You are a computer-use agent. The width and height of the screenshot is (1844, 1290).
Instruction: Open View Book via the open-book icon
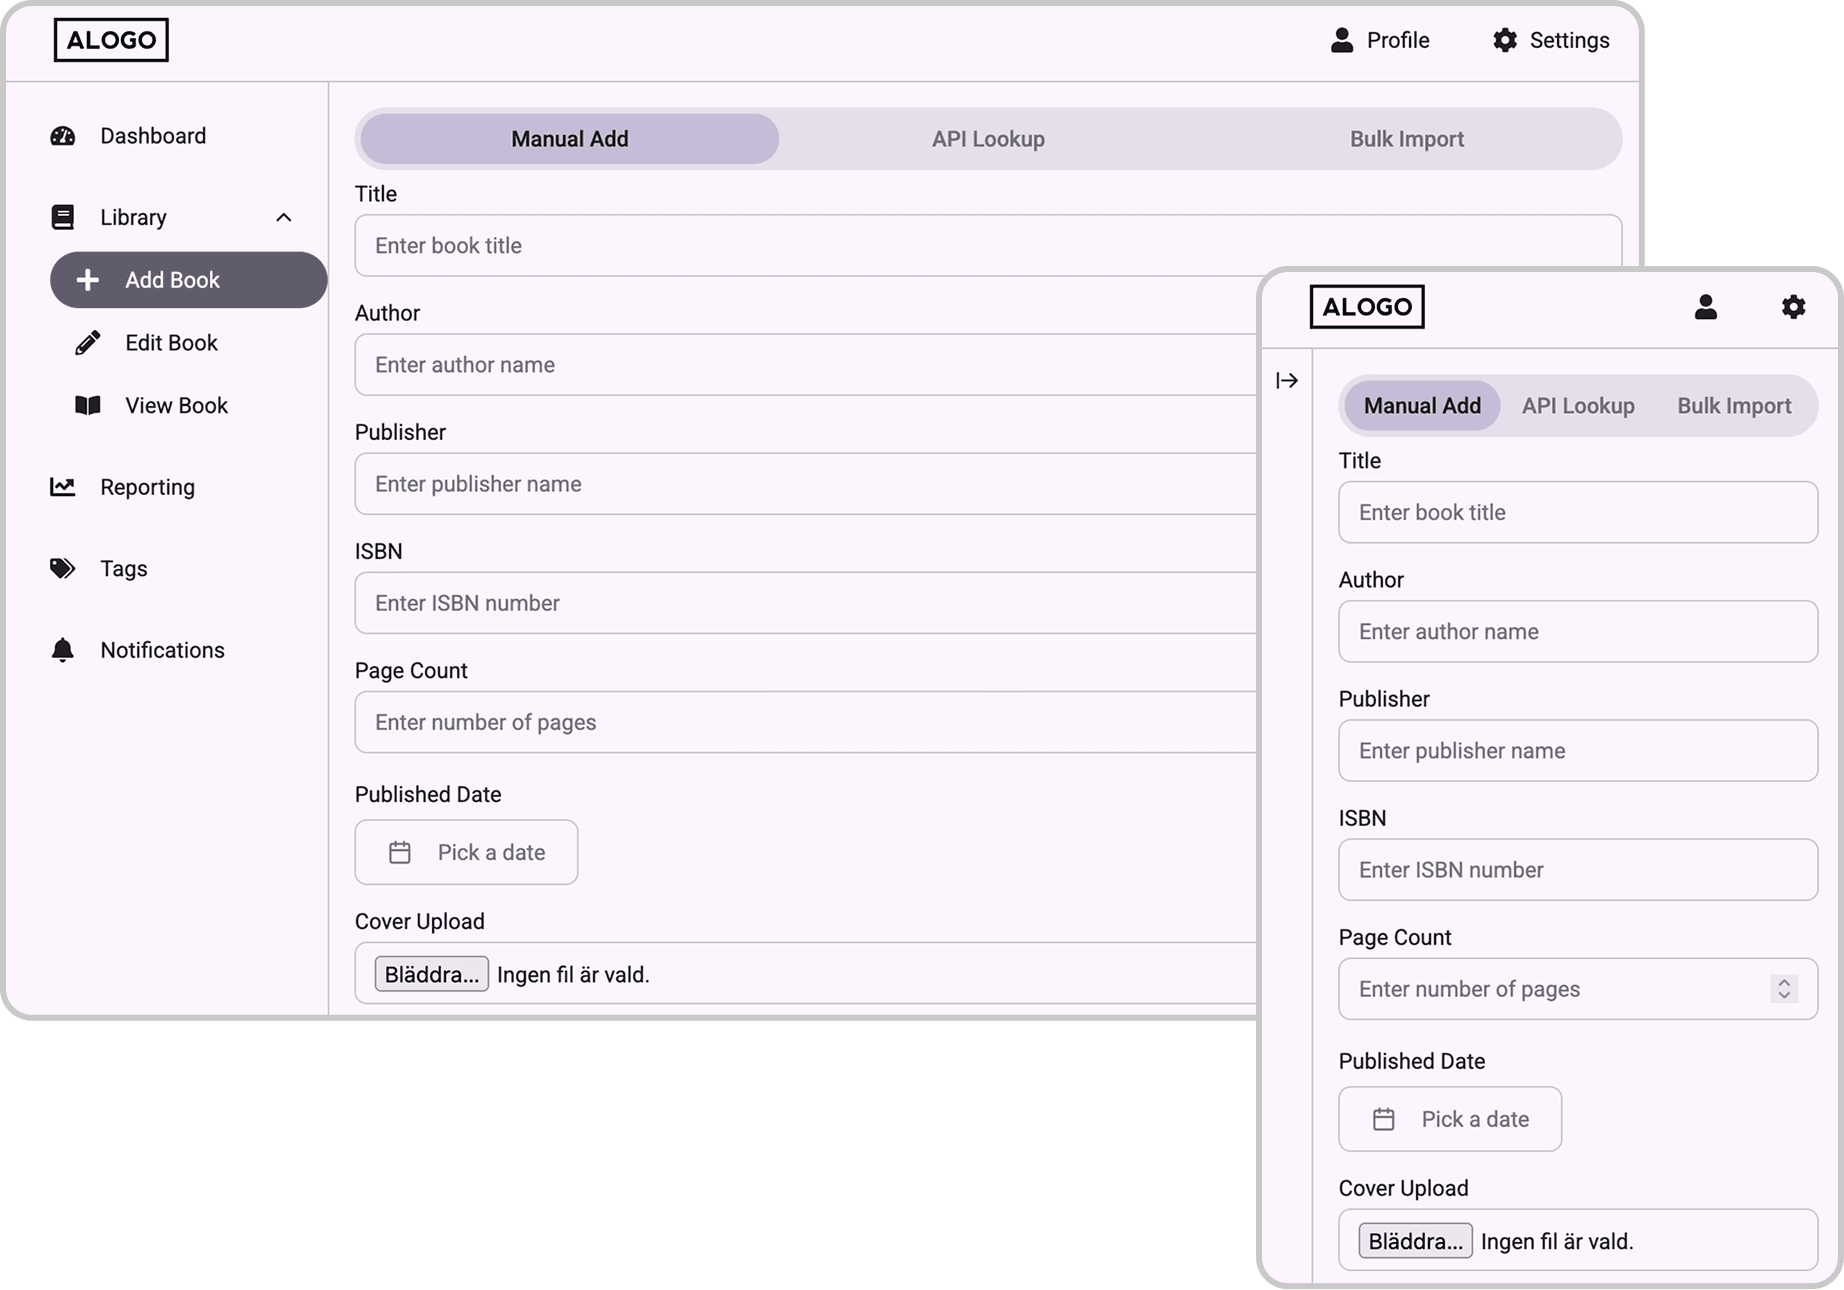coord(87,405)
